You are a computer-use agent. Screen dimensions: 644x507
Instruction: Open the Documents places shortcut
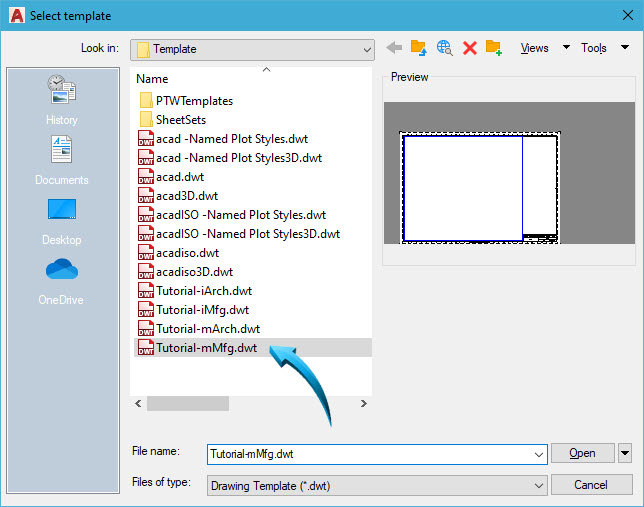pyautogui.click(x=62, y=161)
